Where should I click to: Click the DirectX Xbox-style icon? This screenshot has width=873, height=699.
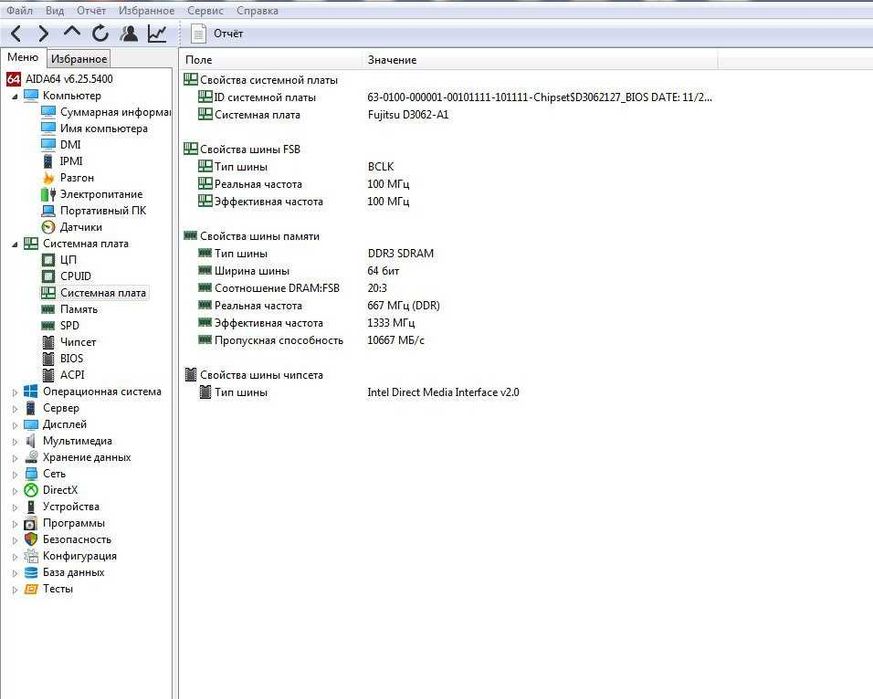(x=31, y=490)
